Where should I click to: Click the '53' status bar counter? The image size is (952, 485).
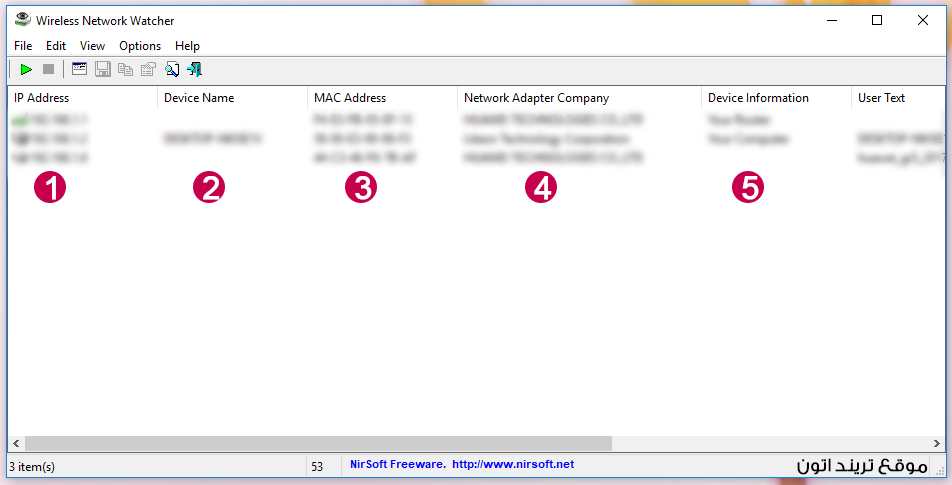point(317,467)
